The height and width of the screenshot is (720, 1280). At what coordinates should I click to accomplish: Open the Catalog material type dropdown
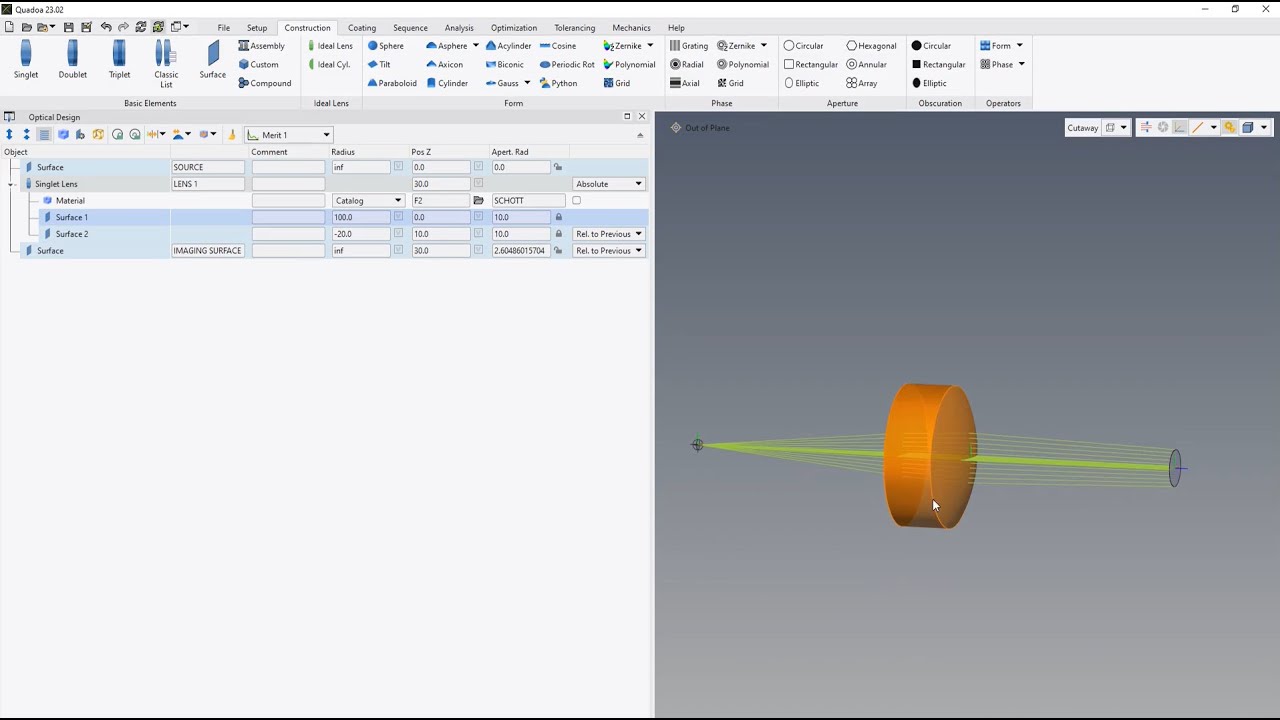point(368,201)
